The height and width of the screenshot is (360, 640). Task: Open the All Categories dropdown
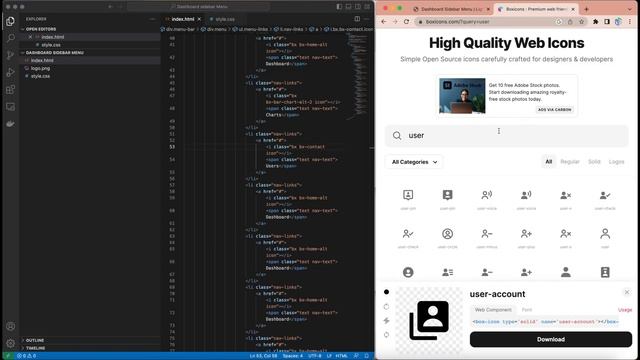pyautogui.click(x=414, y=162)
